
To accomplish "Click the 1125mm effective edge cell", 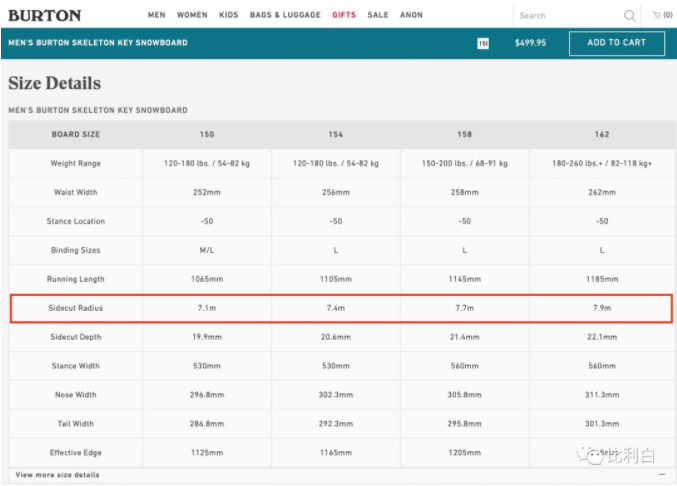I will pos(207,452).
